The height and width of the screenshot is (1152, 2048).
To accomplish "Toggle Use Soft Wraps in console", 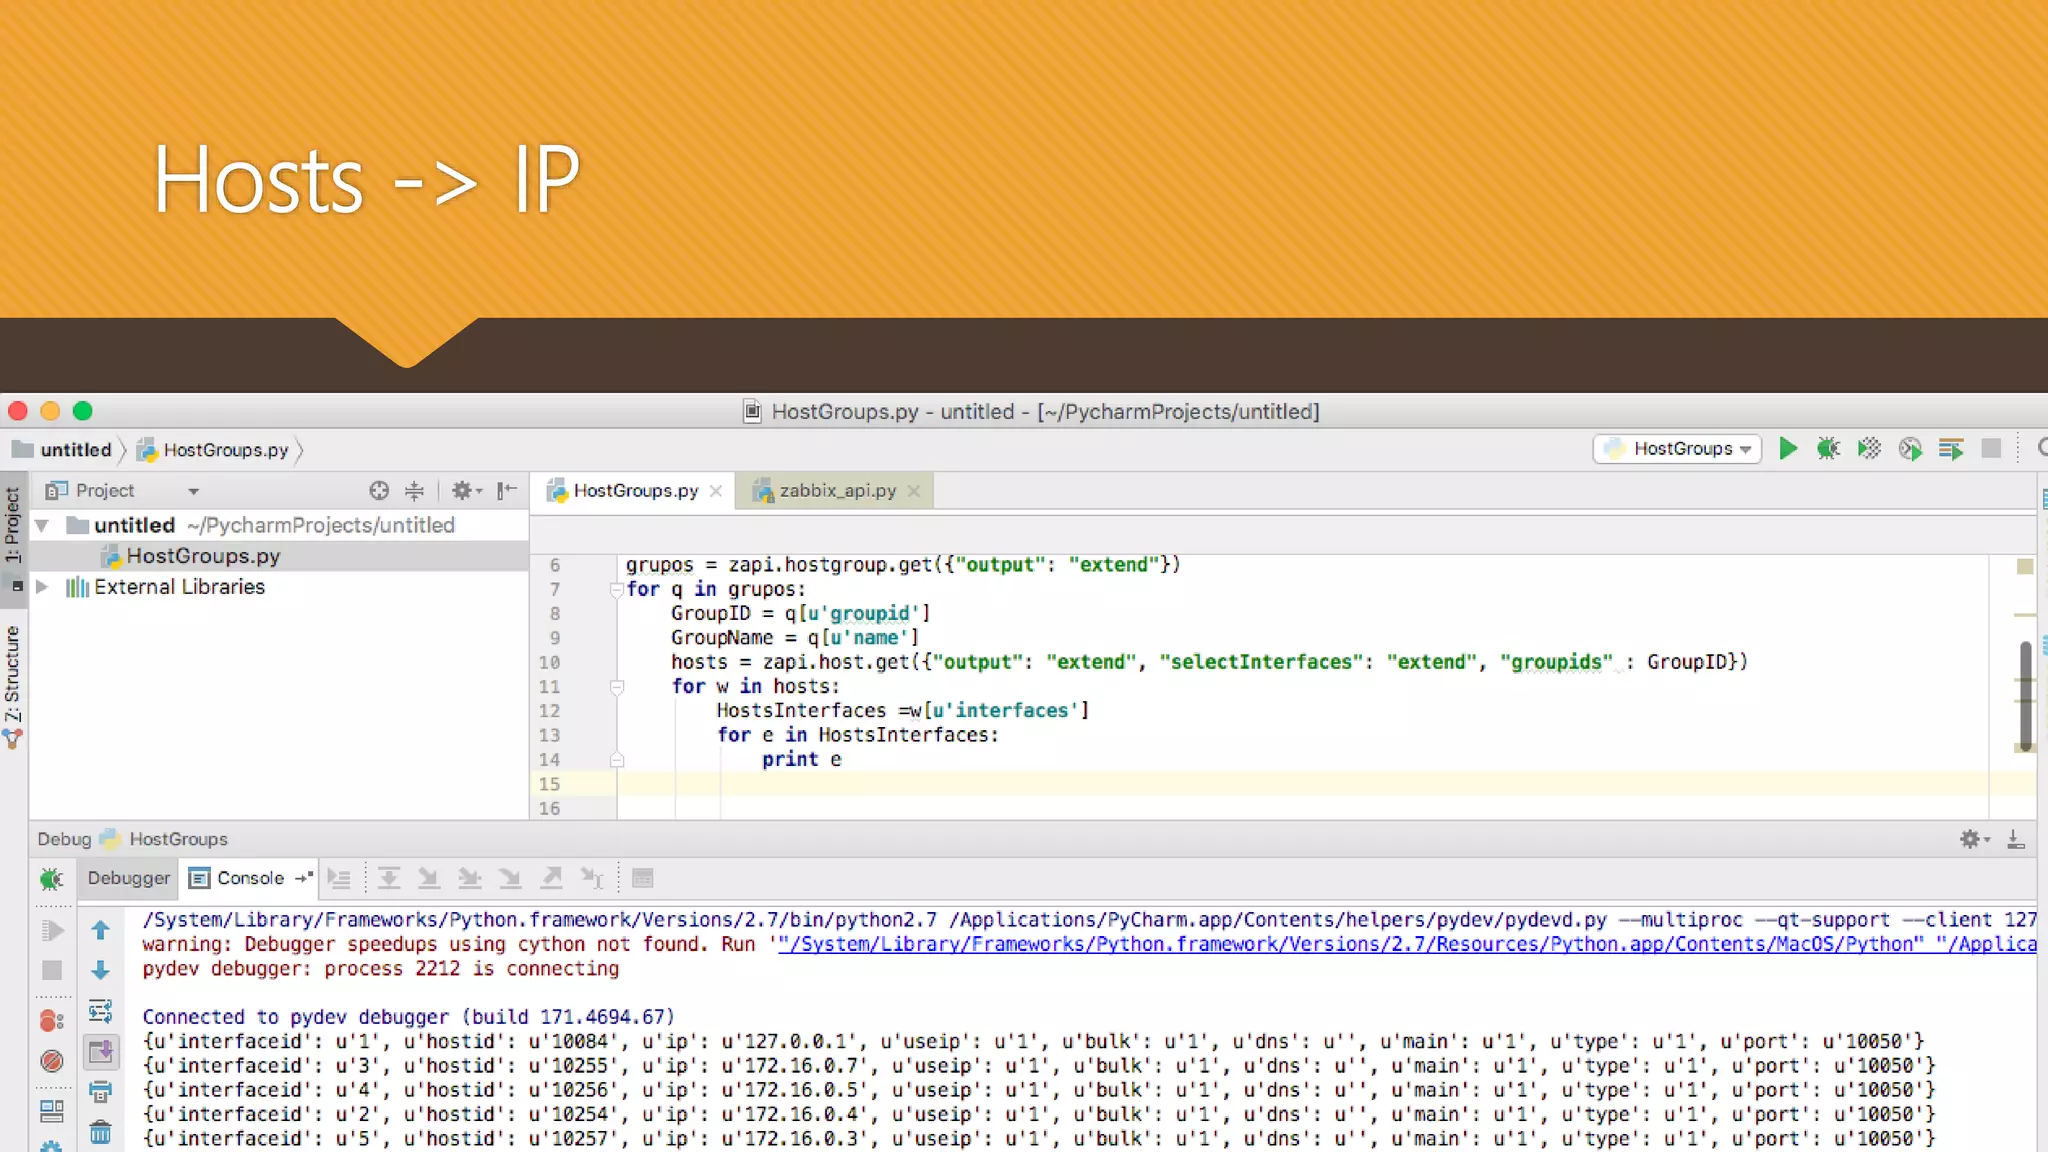I will (101, 1010).
